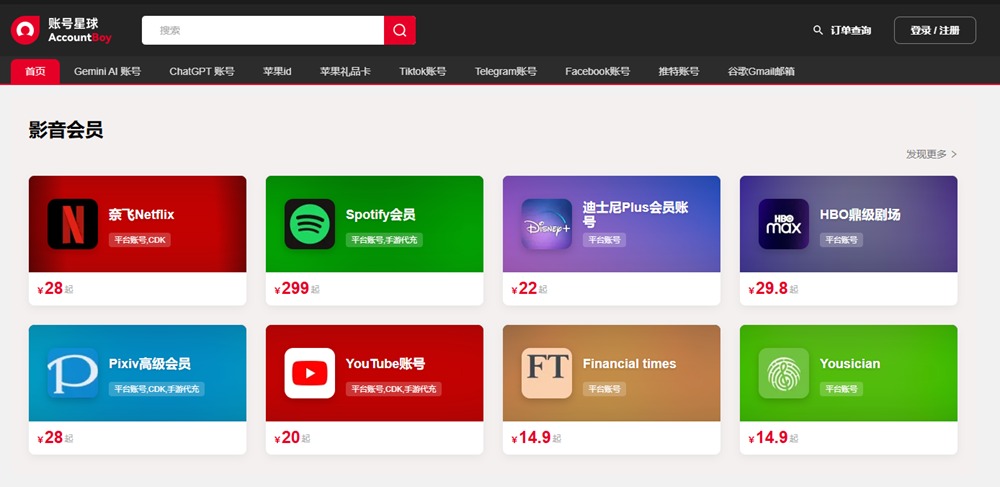Click Netflix 平台账号,CDK tag
The height and width of the screenshot is (487, 1000).
pyautogui.click(x=140, y=240)
